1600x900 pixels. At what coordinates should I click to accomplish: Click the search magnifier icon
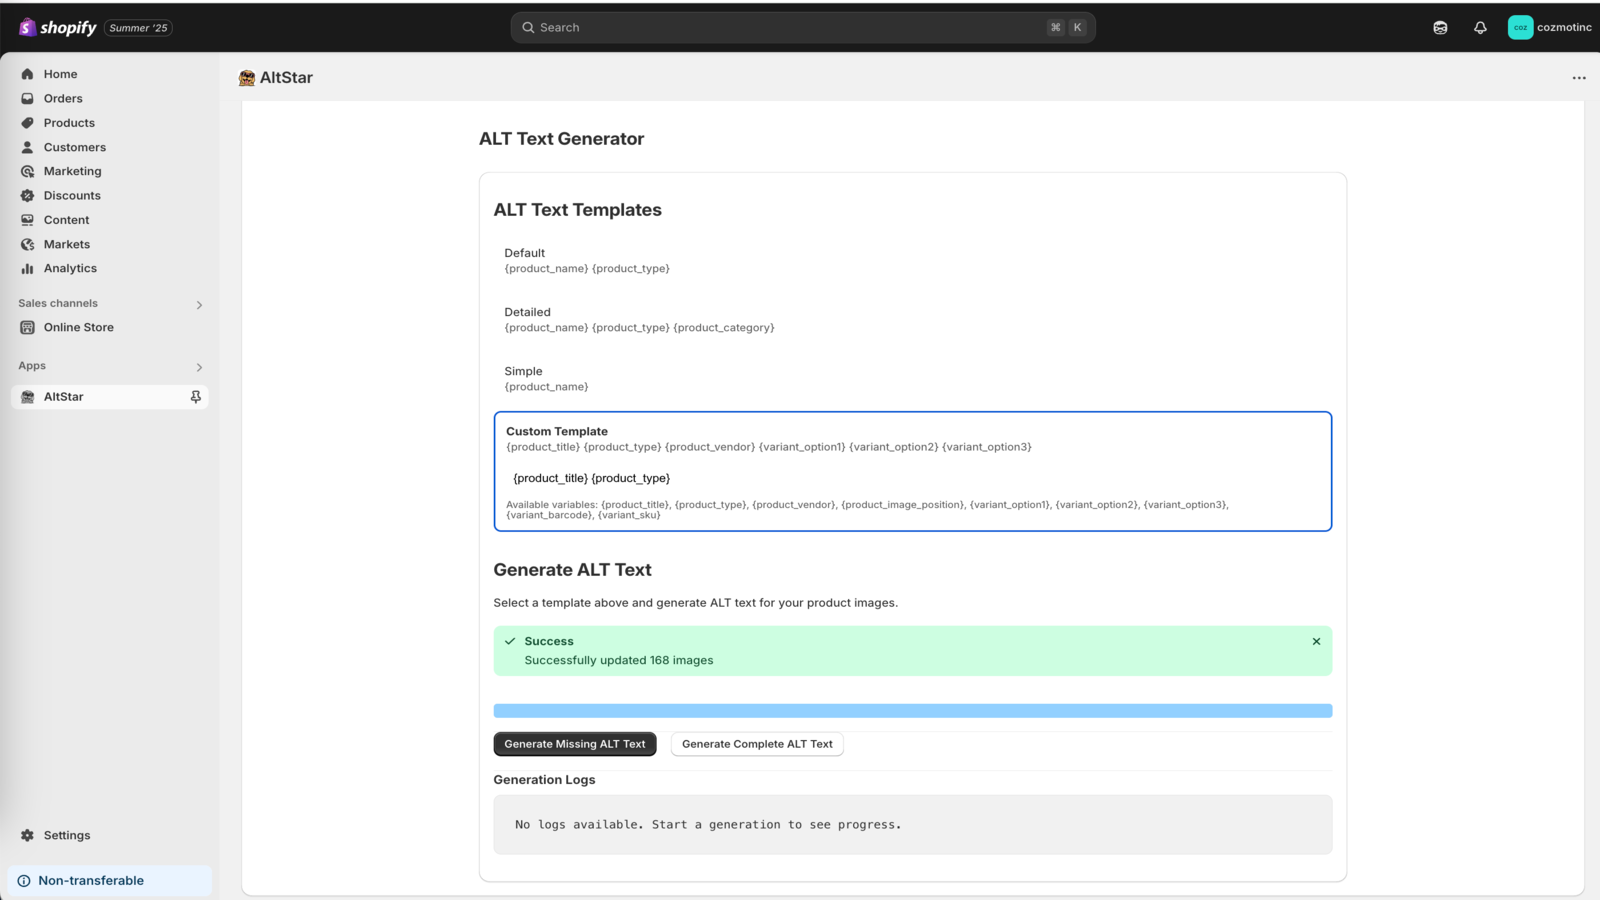point(528,28)
